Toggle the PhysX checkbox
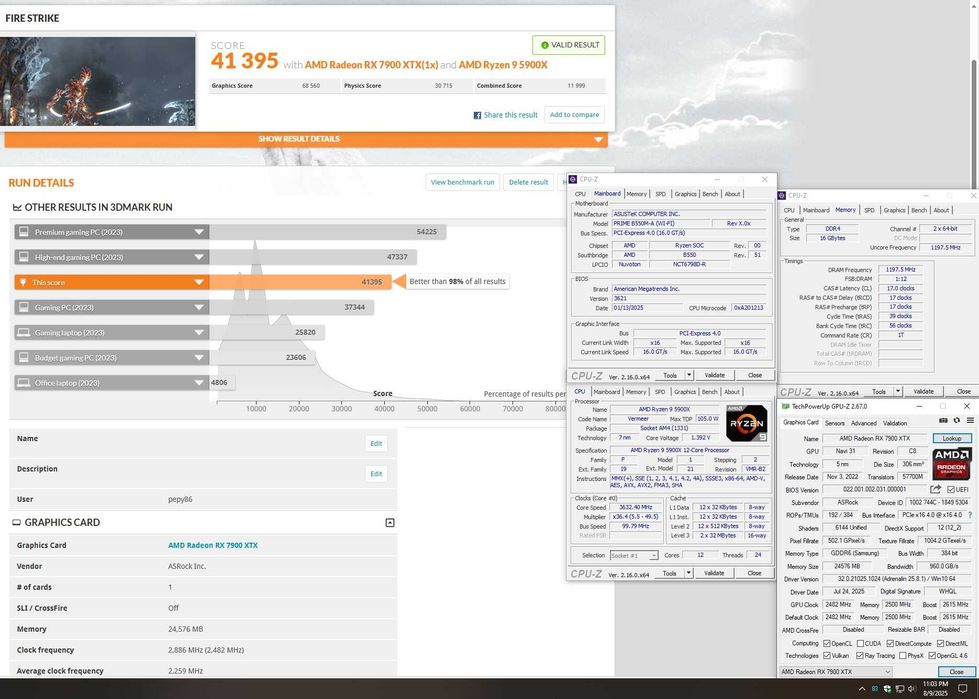The width and height of the screenshot is (979, 699). 902,656
